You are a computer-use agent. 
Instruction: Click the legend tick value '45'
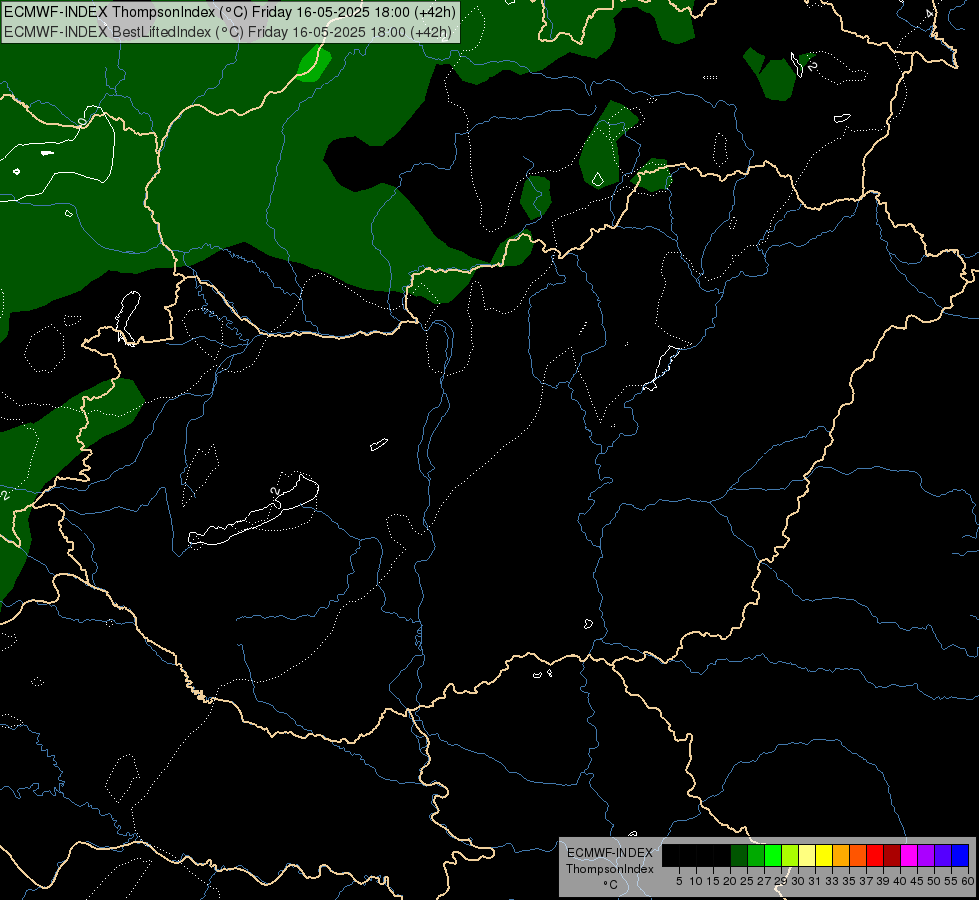pyautogui.click(x=917, y=881)
